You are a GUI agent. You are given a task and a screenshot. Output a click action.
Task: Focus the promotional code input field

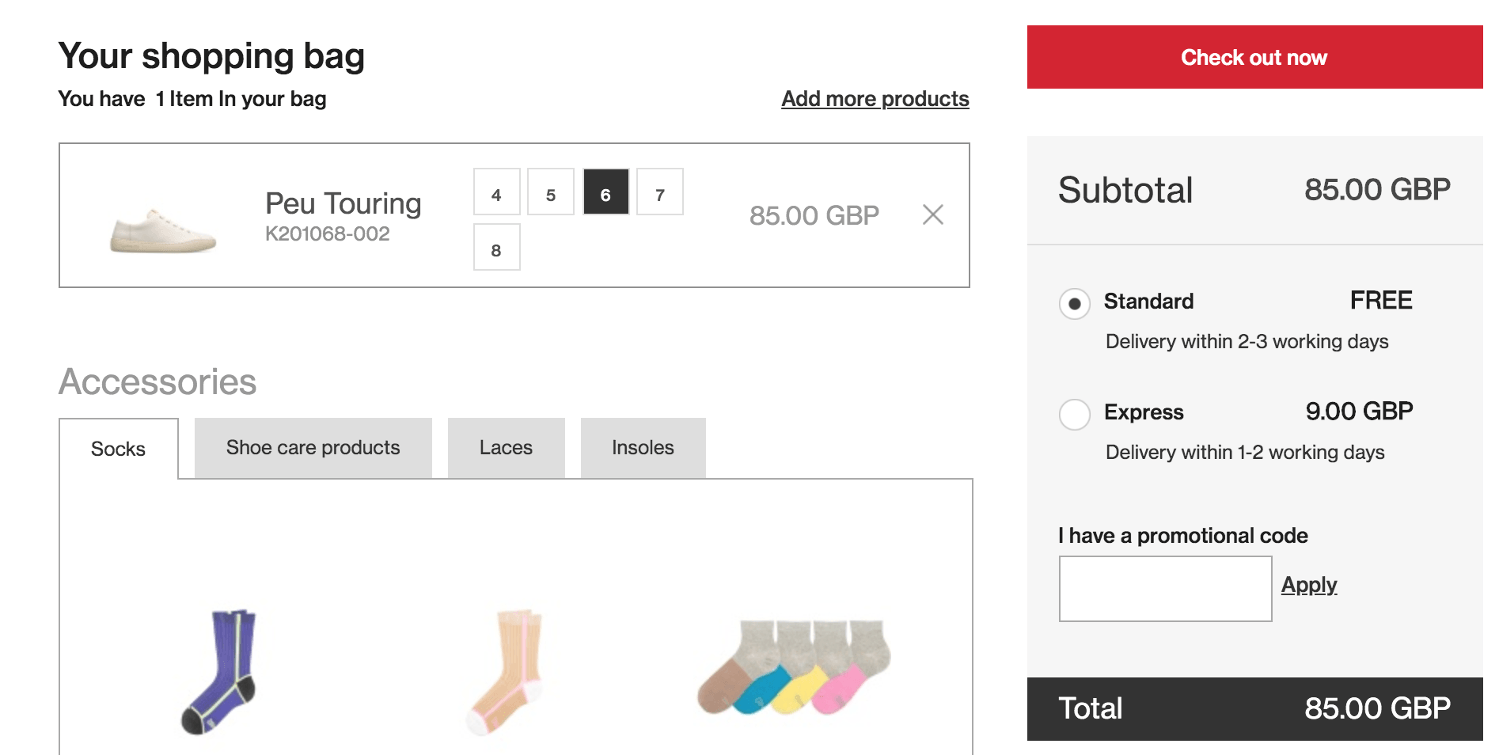point(1165,589)
